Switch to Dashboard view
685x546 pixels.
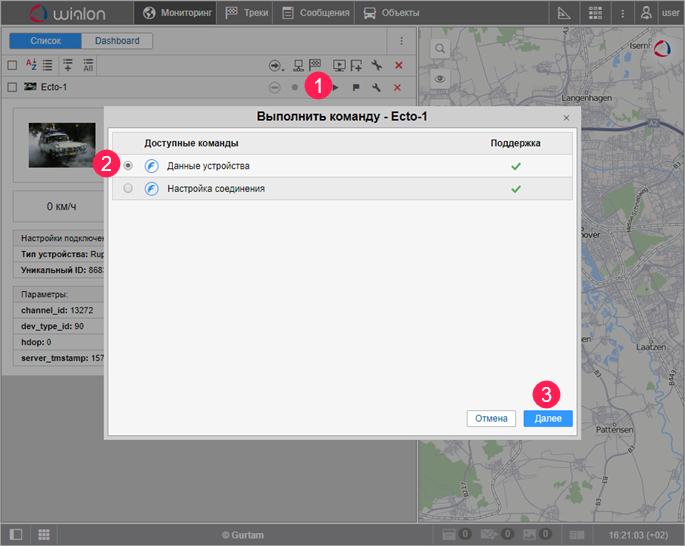coord(117,41)
